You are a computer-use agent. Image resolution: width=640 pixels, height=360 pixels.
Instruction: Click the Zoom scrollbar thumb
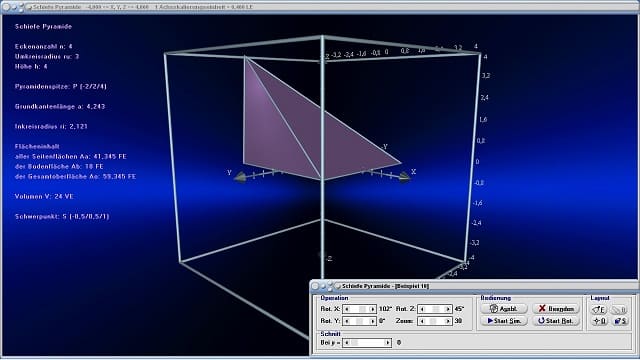pyautogui.click(x=433, y=321)
